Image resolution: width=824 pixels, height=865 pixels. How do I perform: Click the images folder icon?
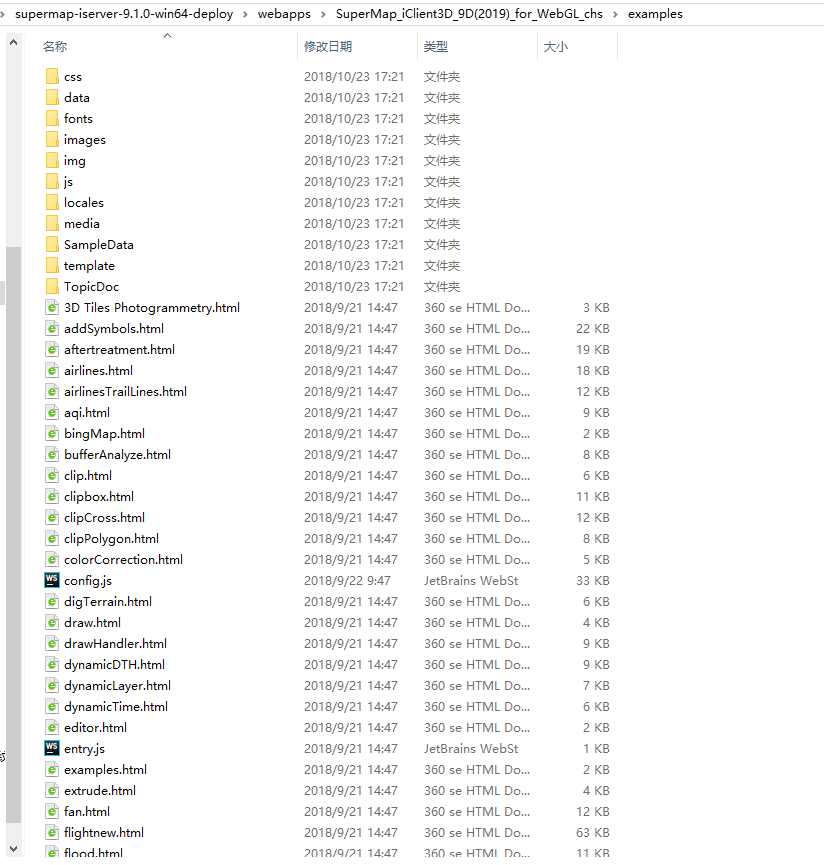pyautogui.click(x=52, y=139)
